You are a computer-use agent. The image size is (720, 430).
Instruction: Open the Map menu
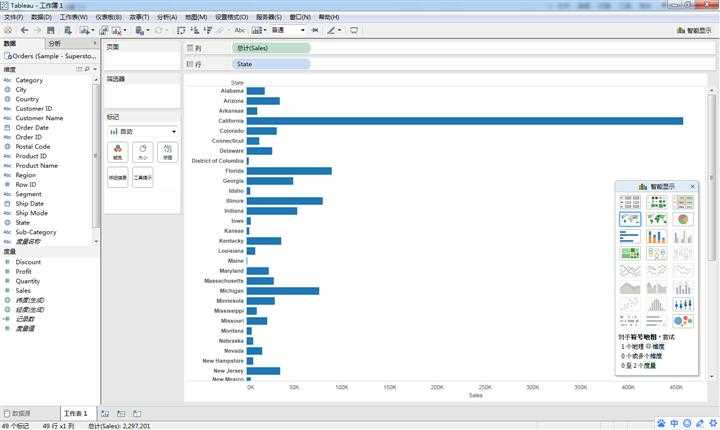(x=196, y=17)
